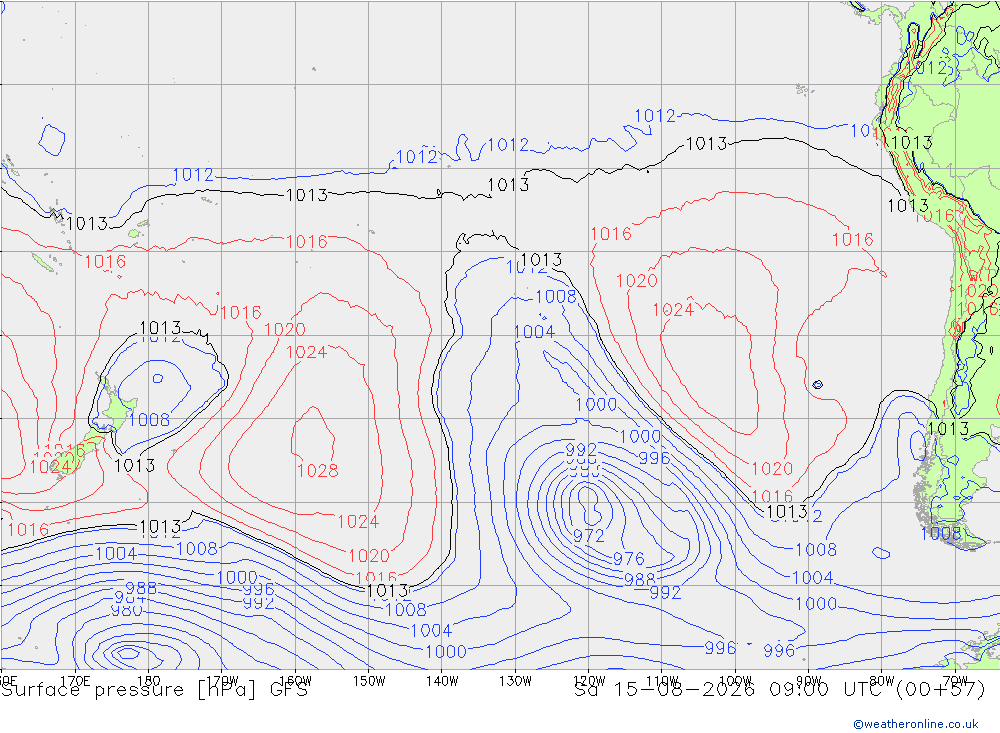Click the 1020 label south of eastern high
The width and height of the screenshot is (1000, 733).
pos(772,469)
